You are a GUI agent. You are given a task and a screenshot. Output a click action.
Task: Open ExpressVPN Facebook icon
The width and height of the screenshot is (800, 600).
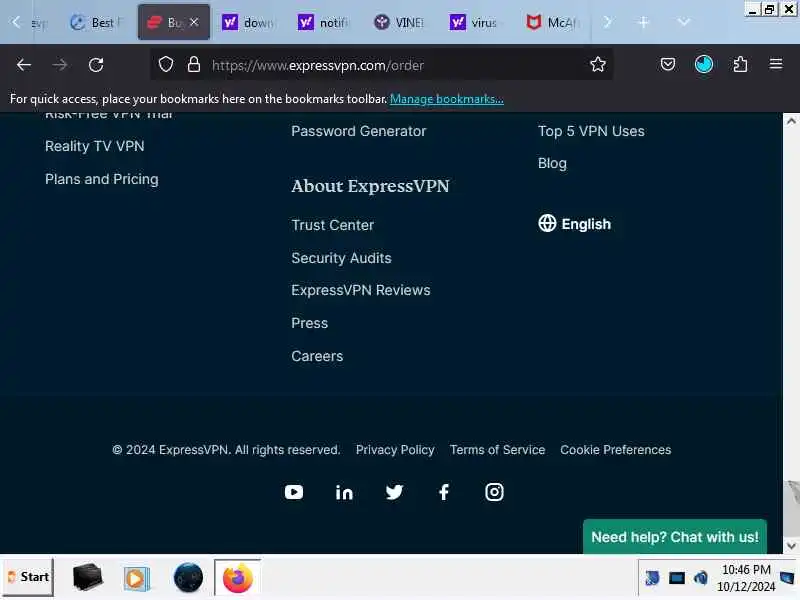444,492
